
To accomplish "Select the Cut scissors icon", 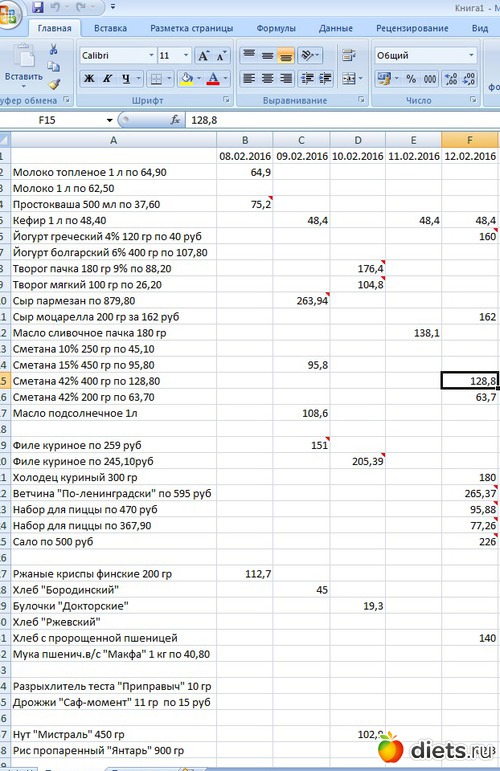I will click(54, 49).
